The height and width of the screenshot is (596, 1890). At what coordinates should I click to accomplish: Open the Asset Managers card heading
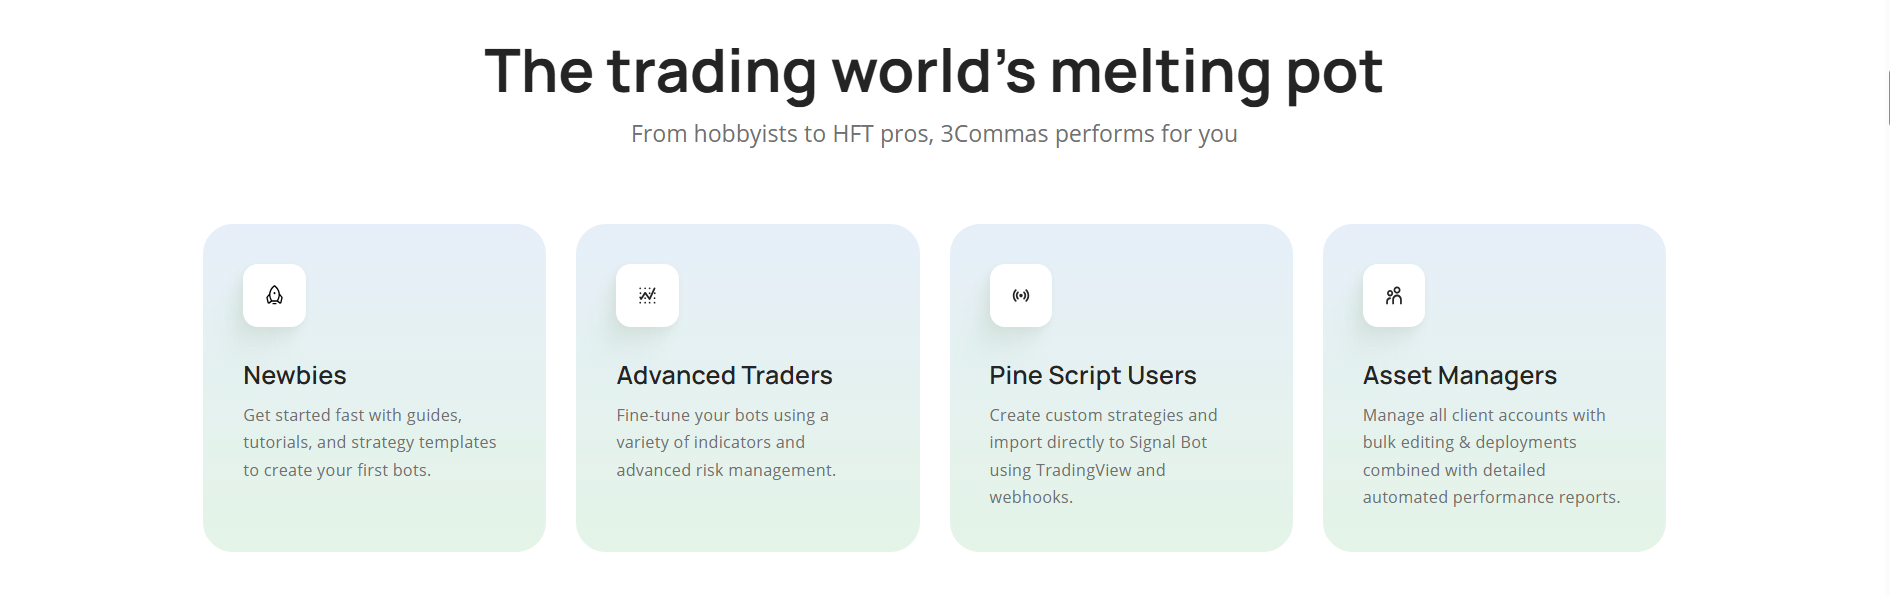[1459, 375]
